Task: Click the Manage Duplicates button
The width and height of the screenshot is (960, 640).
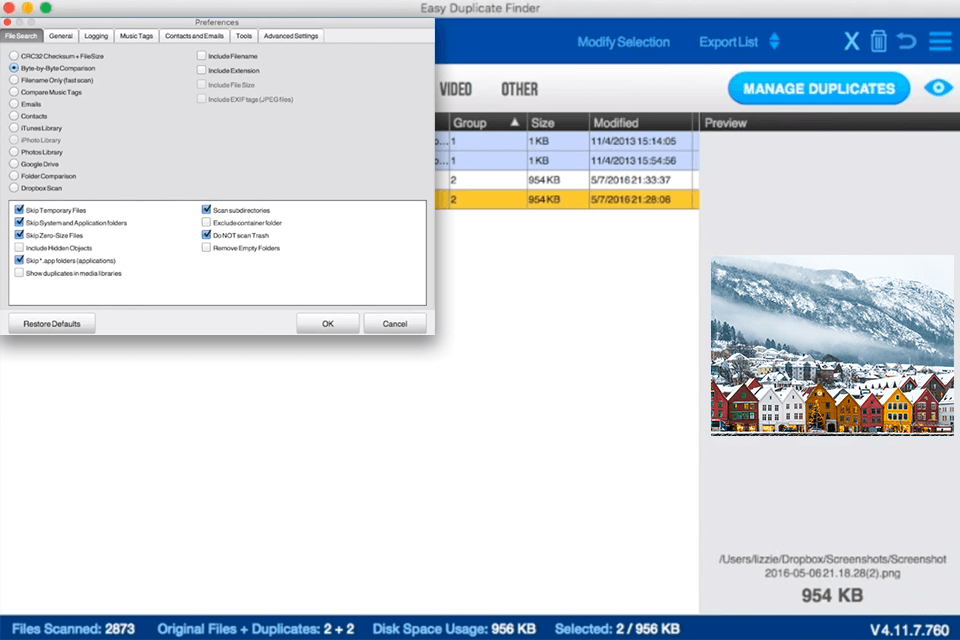Action: click(818, 88)
